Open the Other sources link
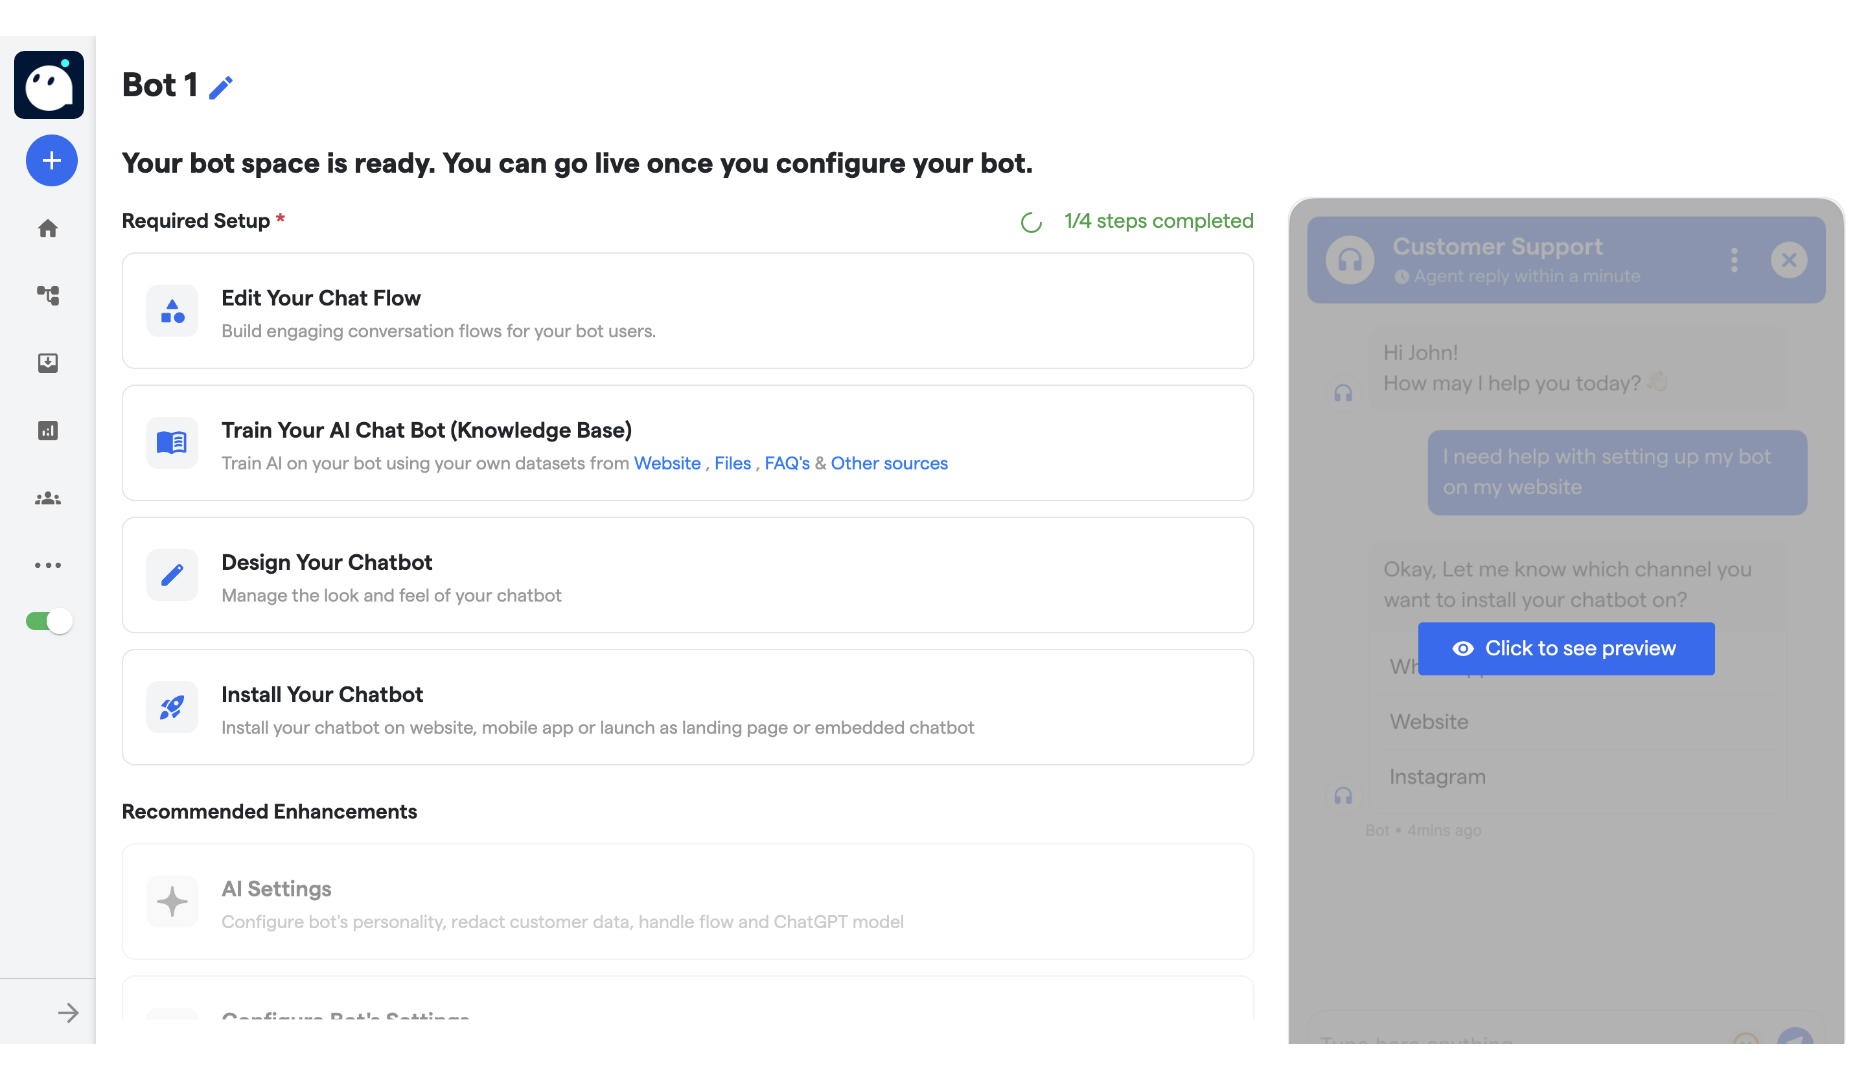This screenshot has height=1080, width=1866. (x=889, y=463)
